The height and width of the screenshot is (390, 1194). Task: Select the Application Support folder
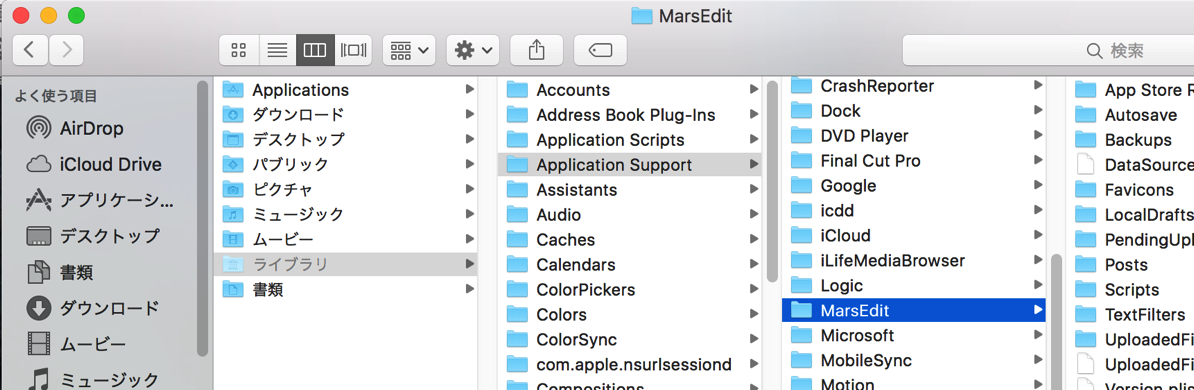click(x=630, y=165)
